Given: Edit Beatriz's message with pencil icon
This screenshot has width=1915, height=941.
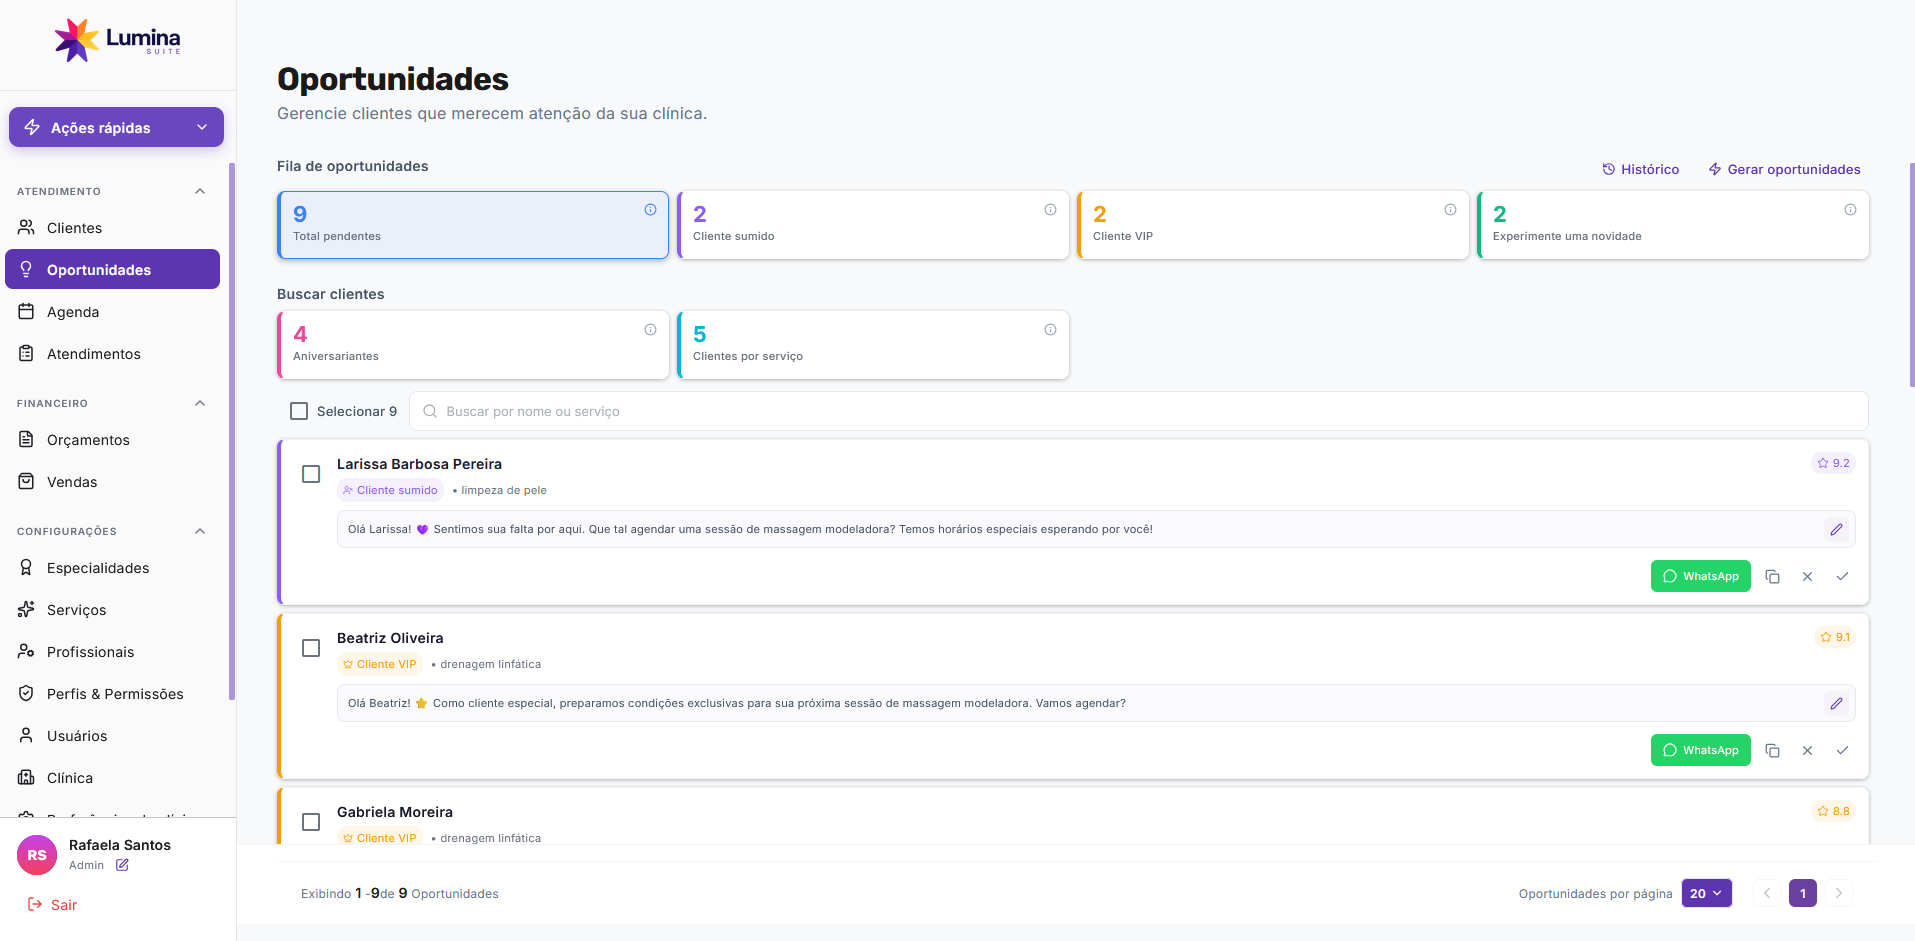Looking at the screenshot, I should pyautogui.click(x=1836, y=703).
